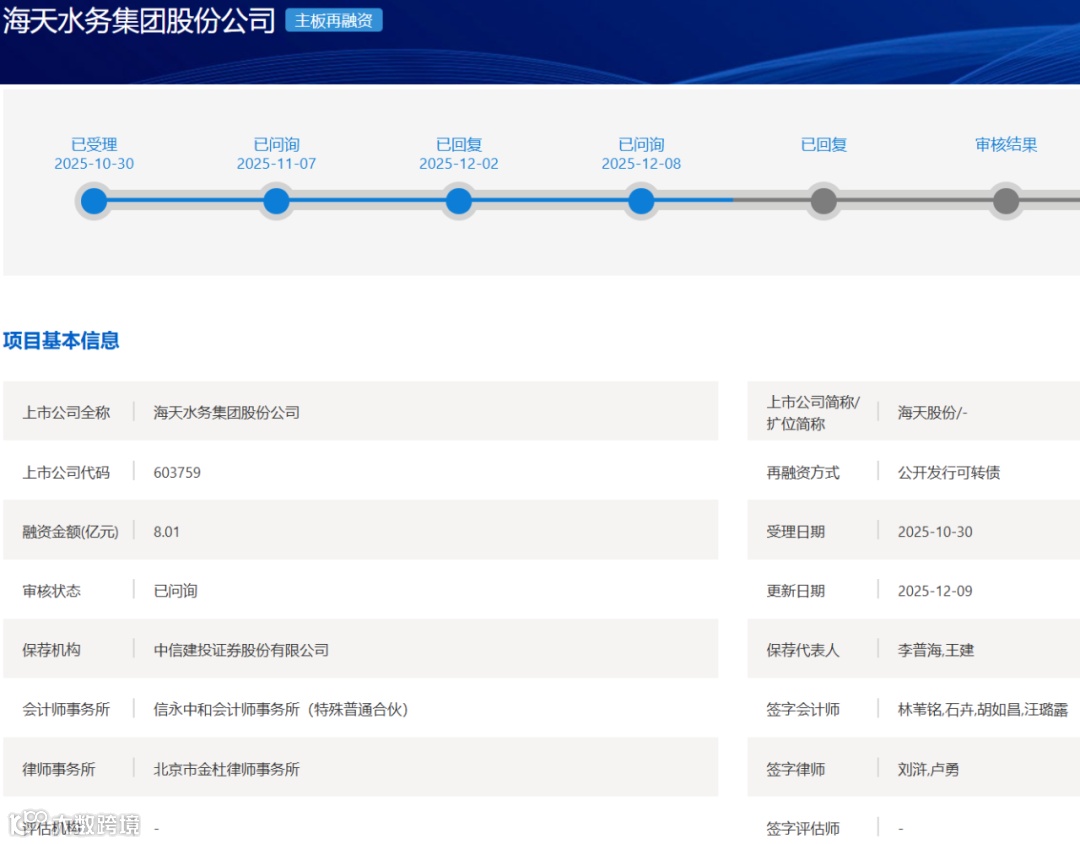The height and width of the screenshot is (844, 1080).
Task: Click the 上市公司全称 label
Action: pos(66,413)
